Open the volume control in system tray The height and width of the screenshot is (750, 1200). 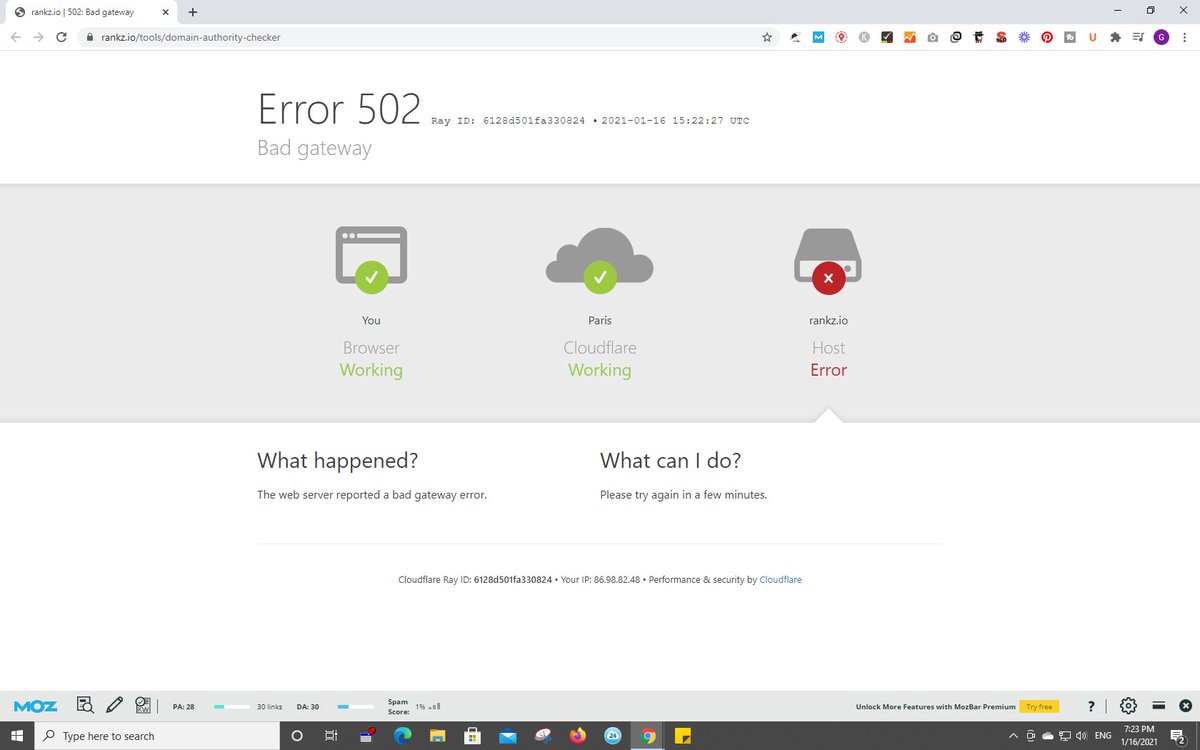(x=1081, y=736)
